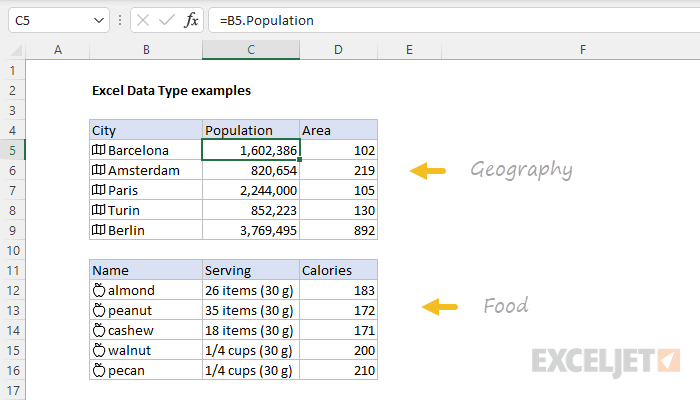Viewport: 700px width, 400px height.
Task: Select walnut's '1/4 cups (30 g)' cell
Action: [x=251, y=350]
